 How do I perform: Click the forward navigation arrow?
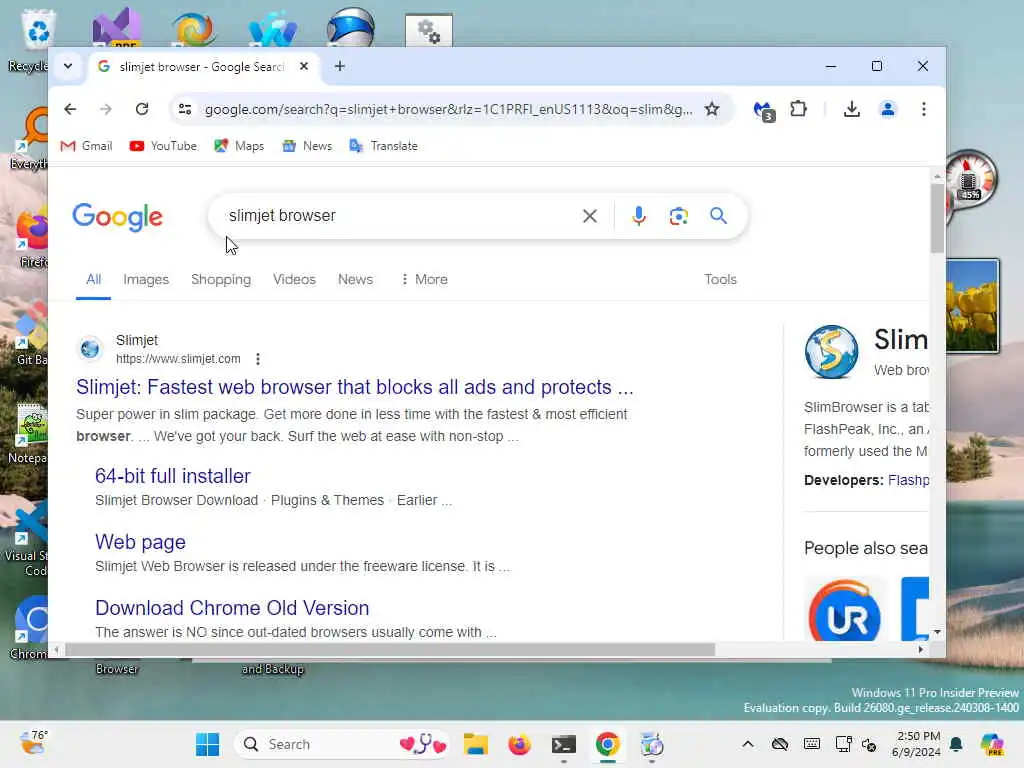106,109
